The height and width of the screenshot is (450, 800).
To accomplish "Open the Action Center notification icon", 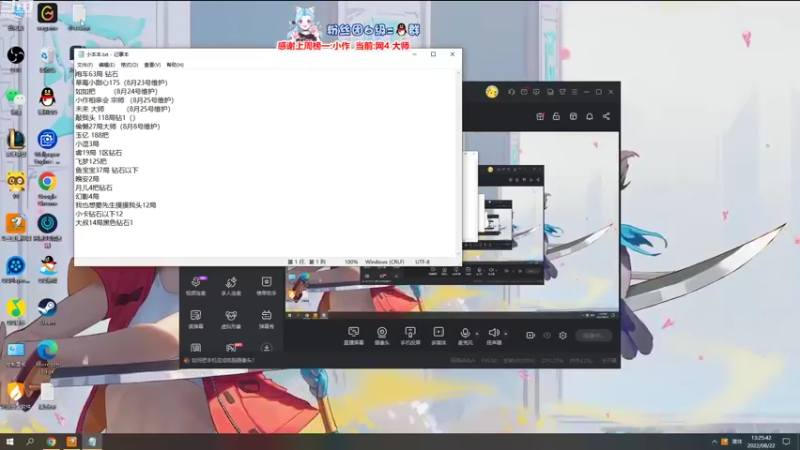I will (786, 441).
